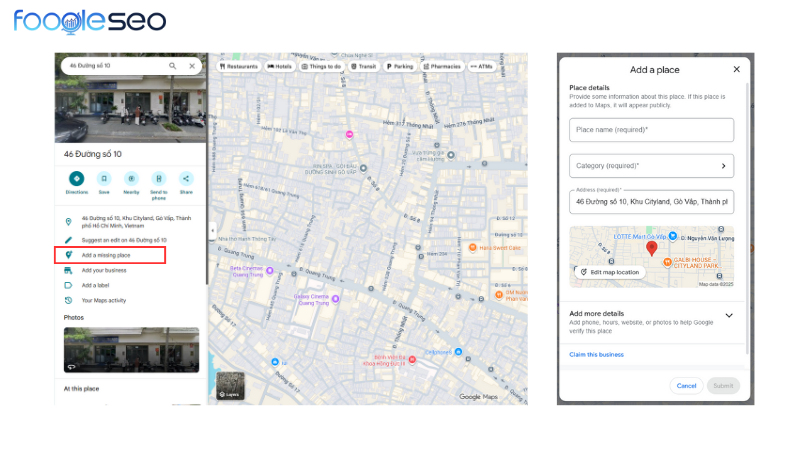Click Add a label option
The image size is (800, 450).
tap(95, 285)
